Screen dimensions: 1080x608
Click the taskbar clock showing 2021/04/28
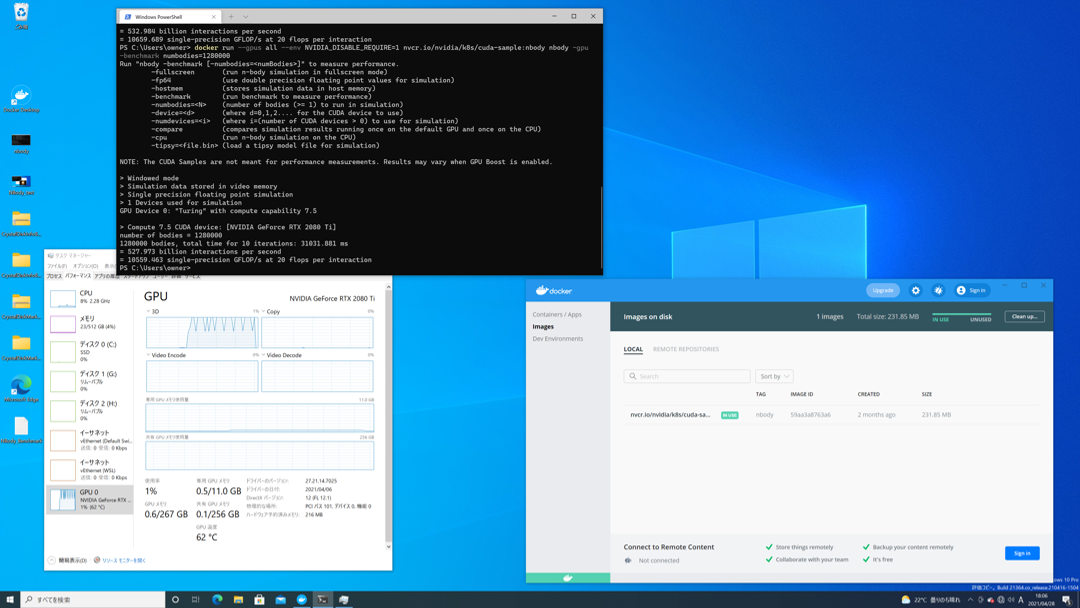(1041, 600)
